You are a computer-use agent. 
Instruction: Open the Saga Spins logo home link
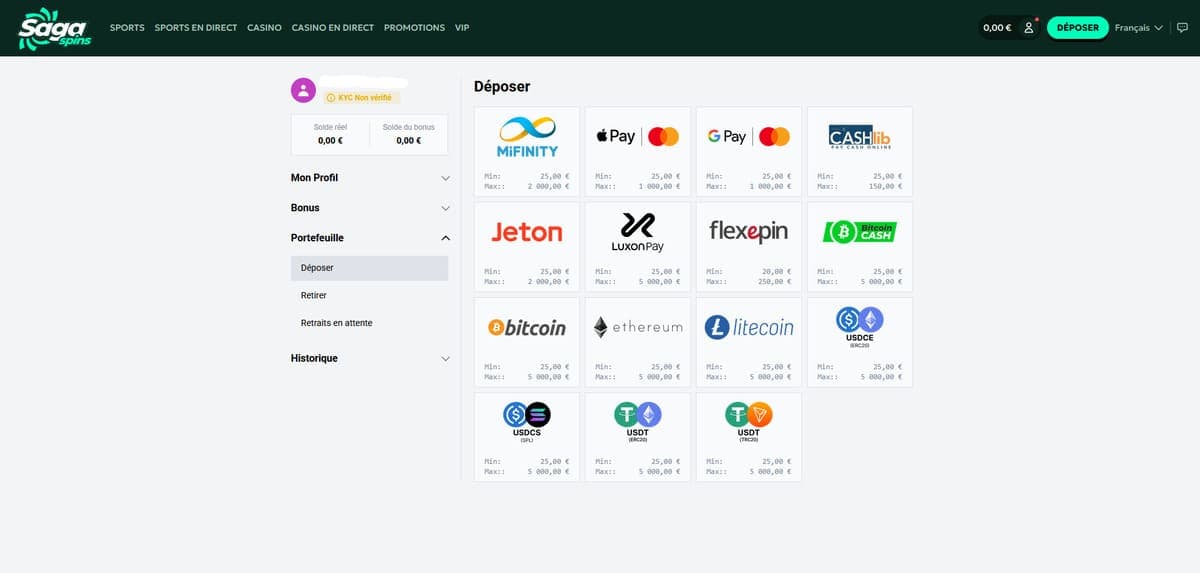(x=55, y=28)
